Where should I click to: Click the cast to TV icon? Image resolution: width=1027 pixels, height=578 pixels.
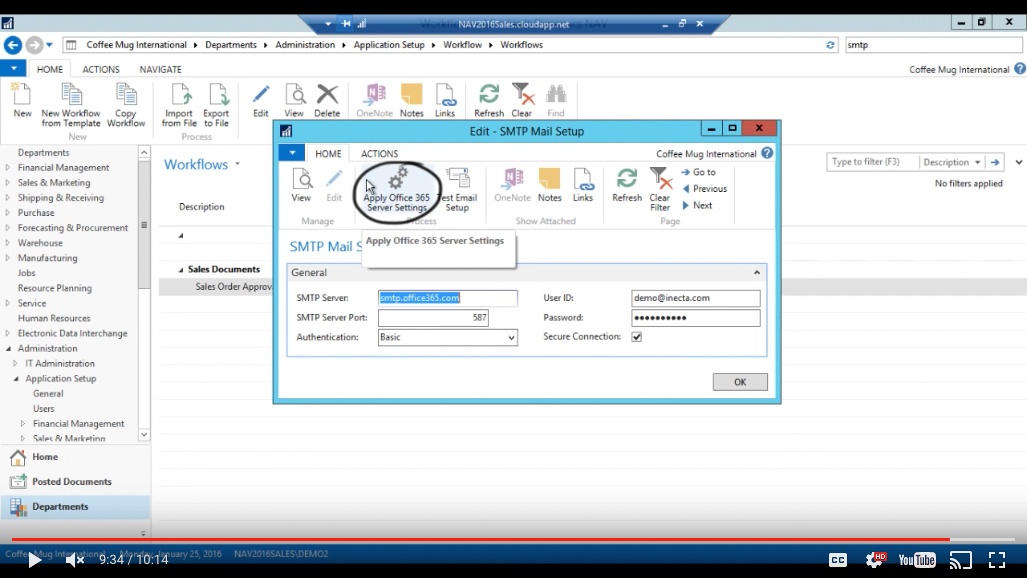(x=961, y=560)
